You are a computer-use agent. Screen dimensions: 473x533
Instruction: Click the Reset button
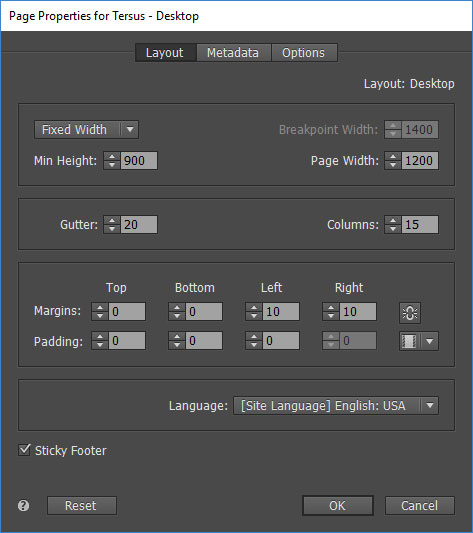(82, 505)
